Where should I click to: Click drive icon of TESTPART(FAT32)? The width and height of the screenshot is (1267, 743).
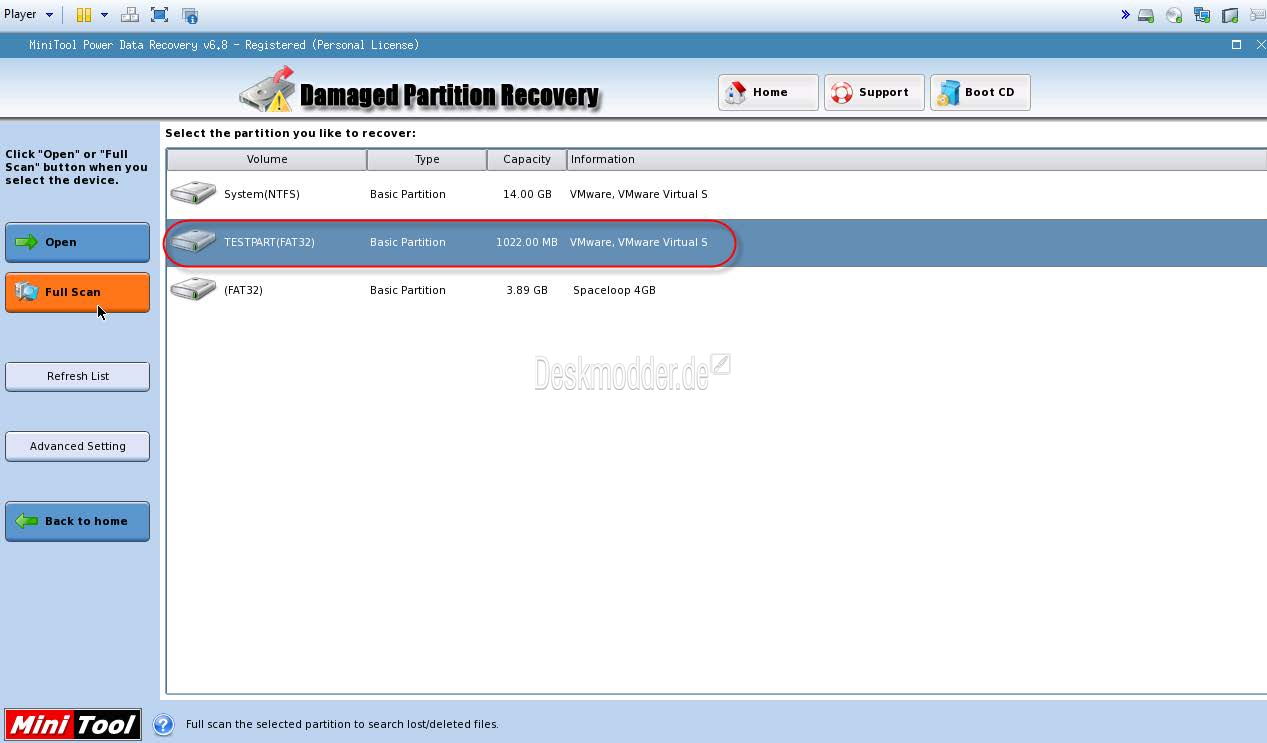pyautogui.click(x=193, y=241)
